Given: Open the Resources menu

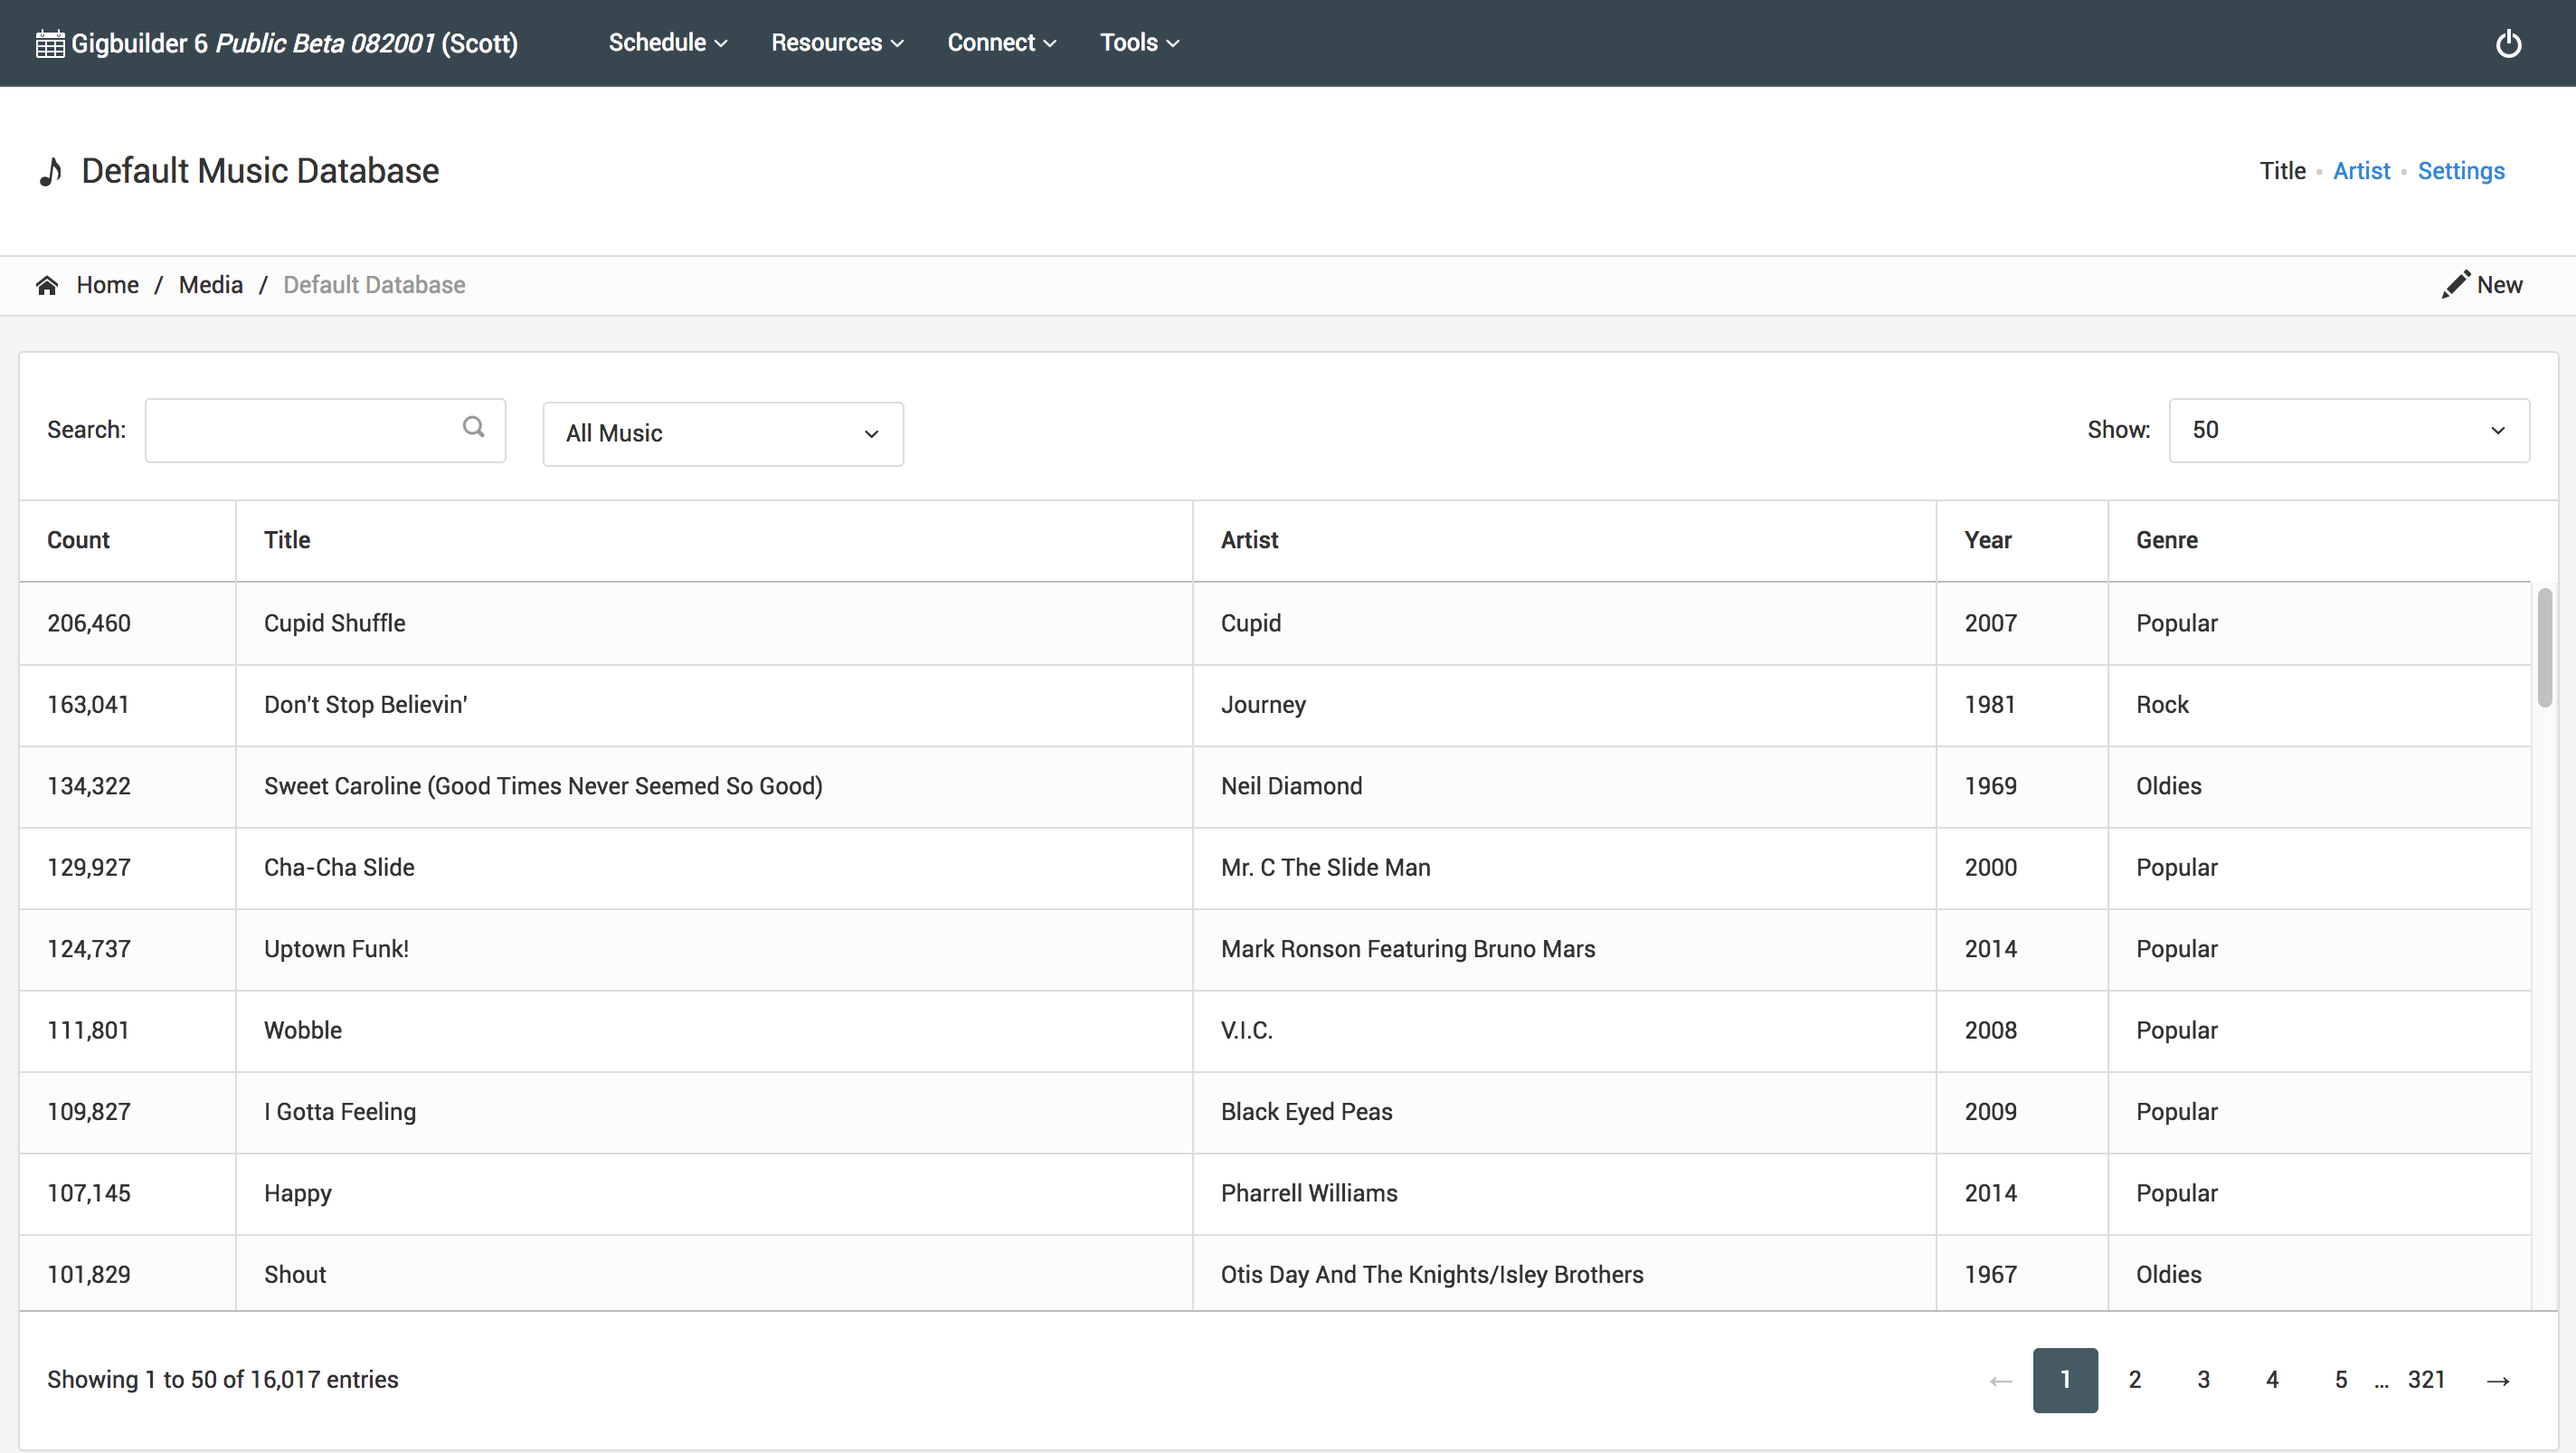Looking at the screenshot, I should coord(836,43).
